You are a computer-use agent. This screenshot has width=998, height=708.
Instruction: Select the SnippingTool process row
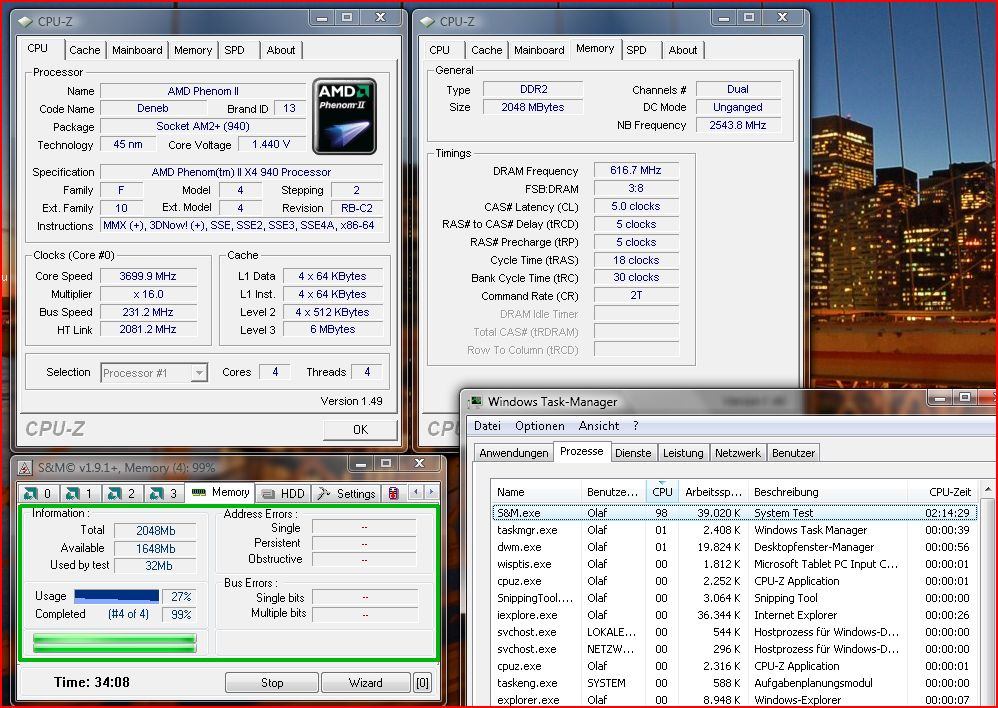734,598
